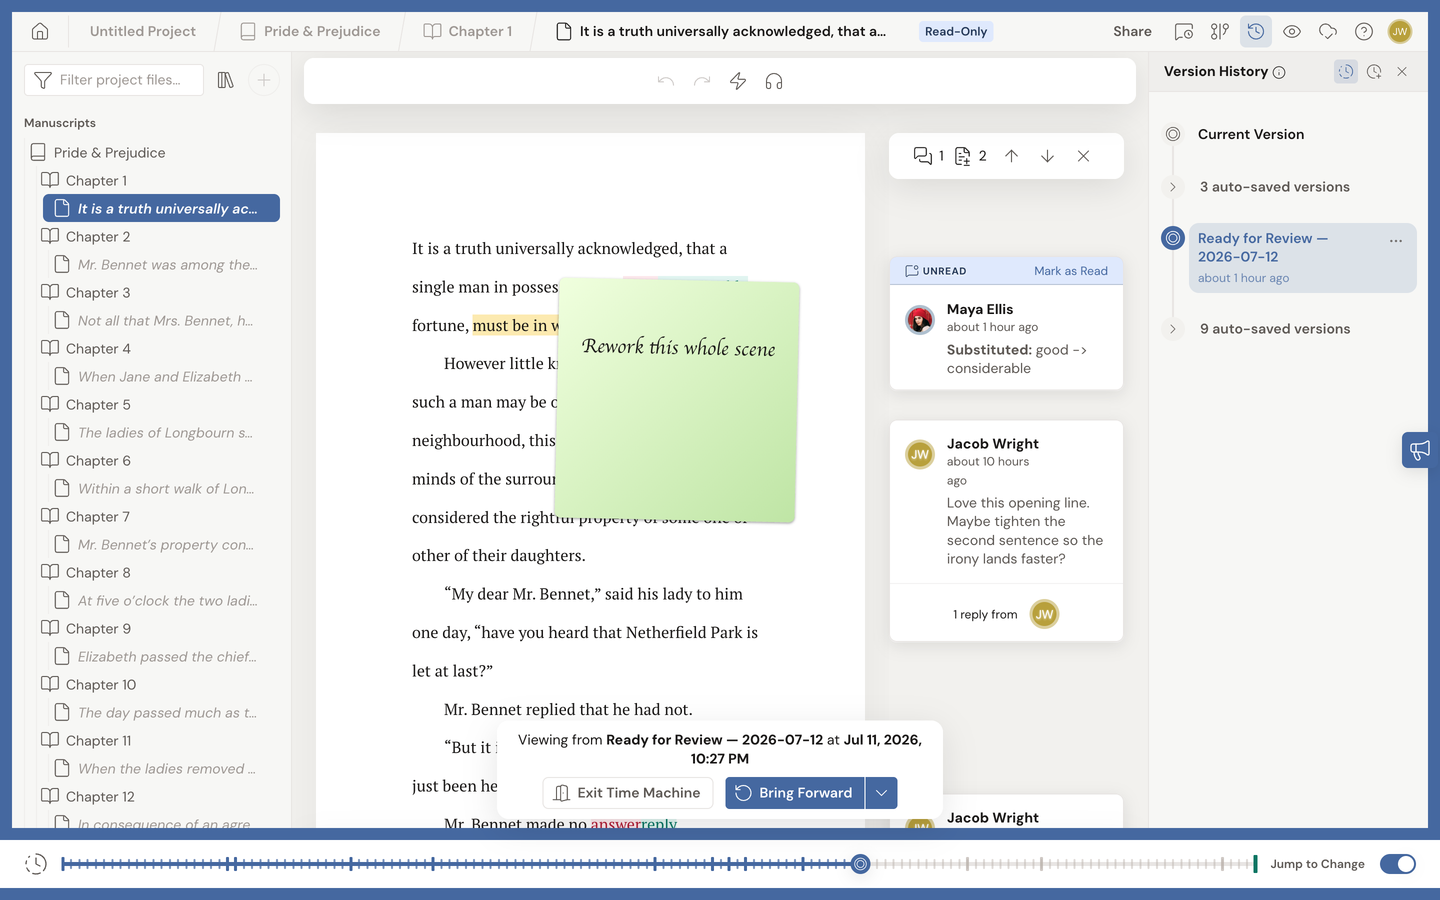The width and height of the screenshot is (1440, 900).
Task: Click the cloud sync icon
Action: point(1328,31)
